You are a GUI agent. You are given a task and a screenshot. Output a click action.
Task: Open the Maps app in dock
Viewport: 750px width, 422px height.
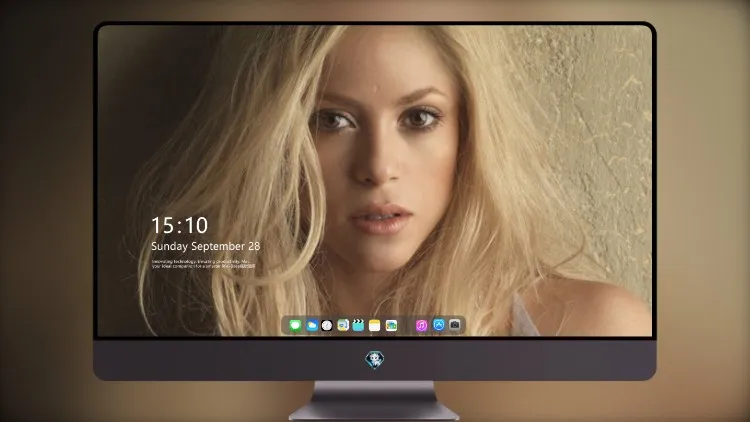click(x=342, y=325)
